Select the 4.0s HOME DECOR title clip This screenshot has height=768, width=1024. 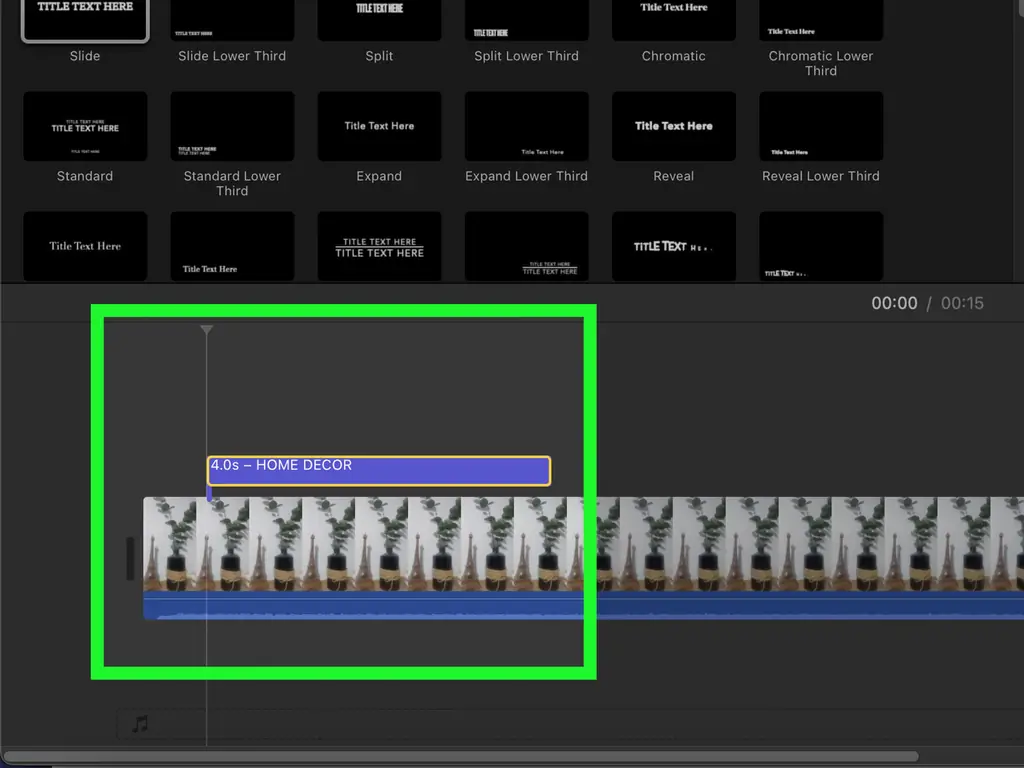(x=379, y=471)
